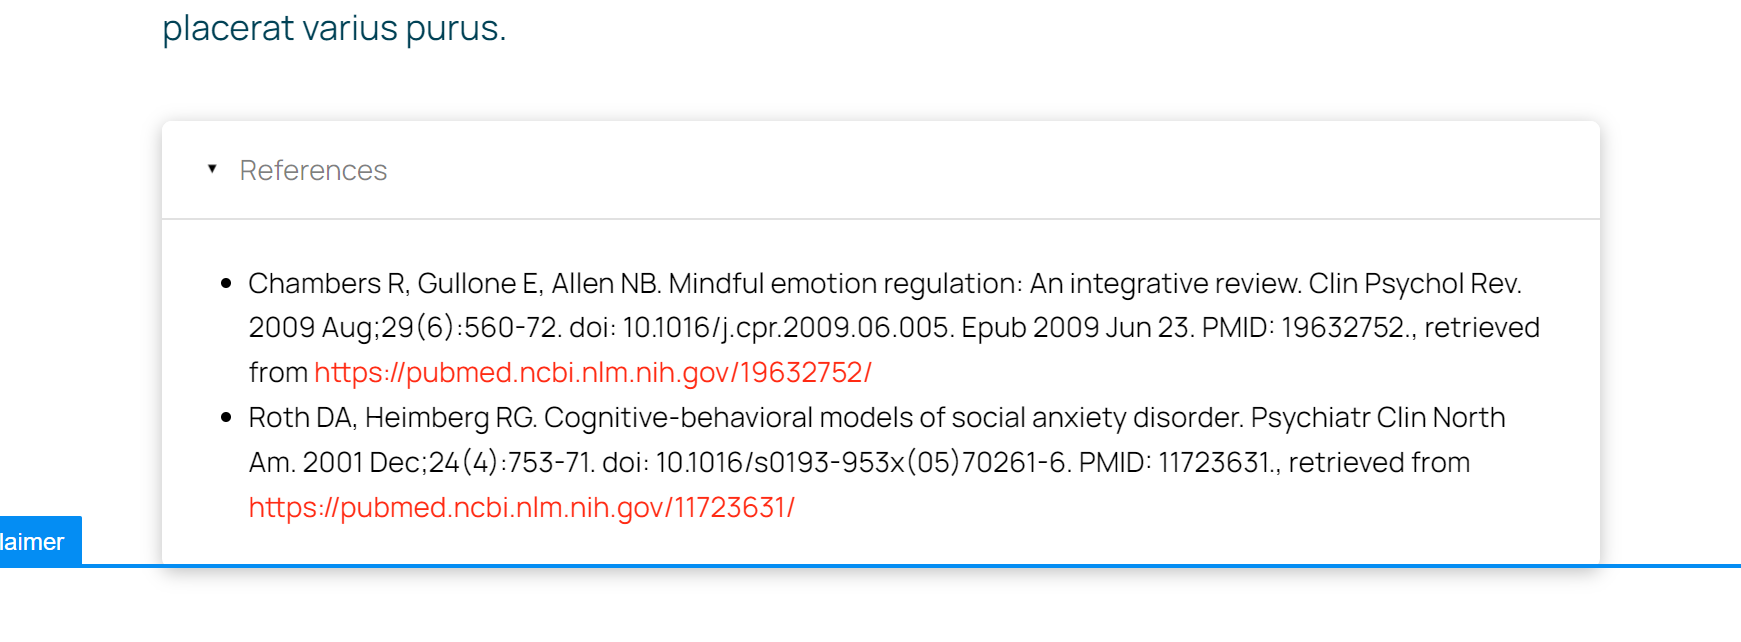
Task: Open the blue Disclaimer tab
Action: [35, 542]
